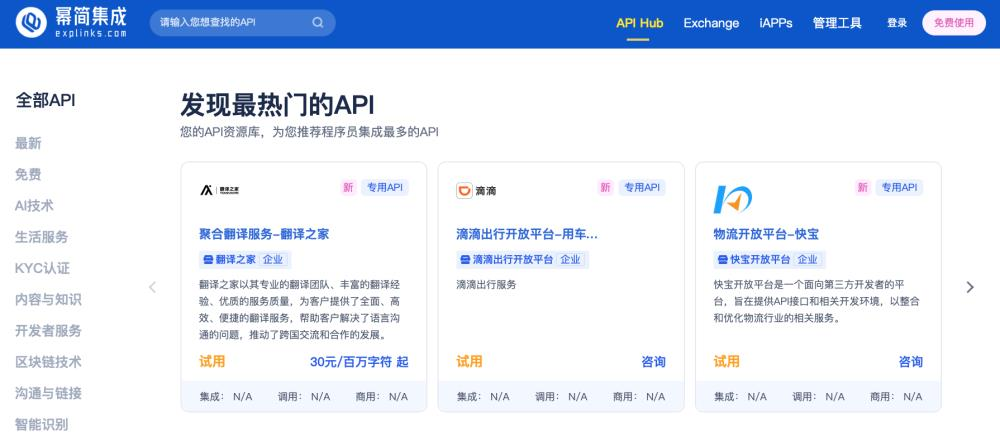Open the iAPPs tab
This screenshot has height=441, width=1000.
tap(776, 23)
